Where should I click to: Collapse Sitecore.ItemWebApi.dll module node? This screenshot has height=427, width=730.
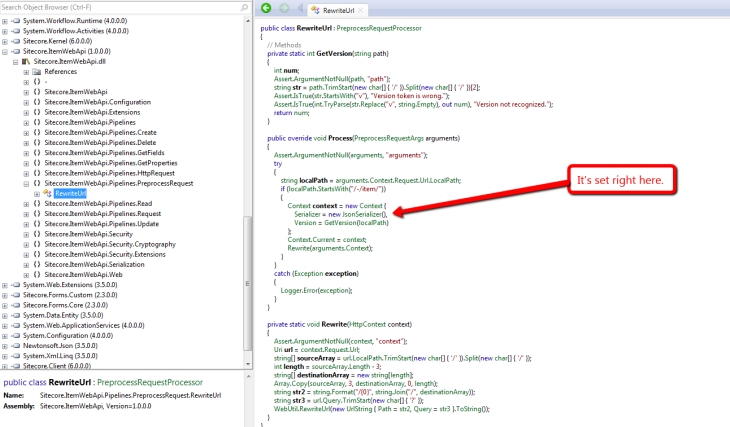[15, 62]
